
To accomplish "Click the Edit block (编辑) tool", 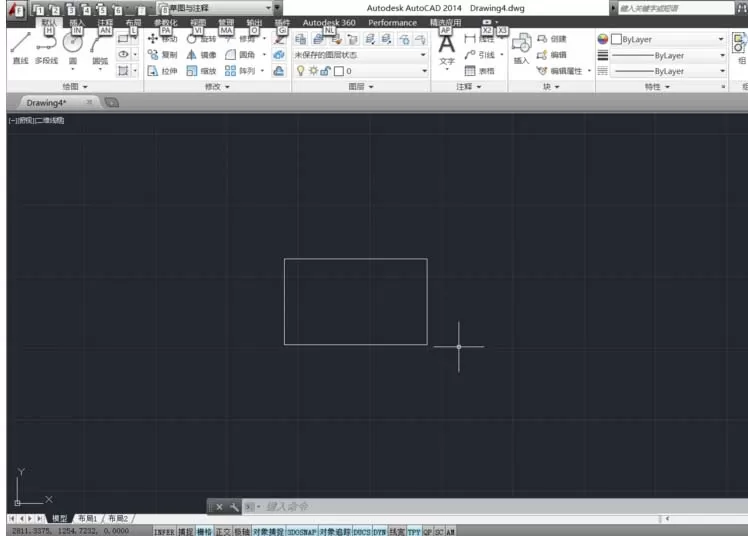I will (x=552, y=55).
